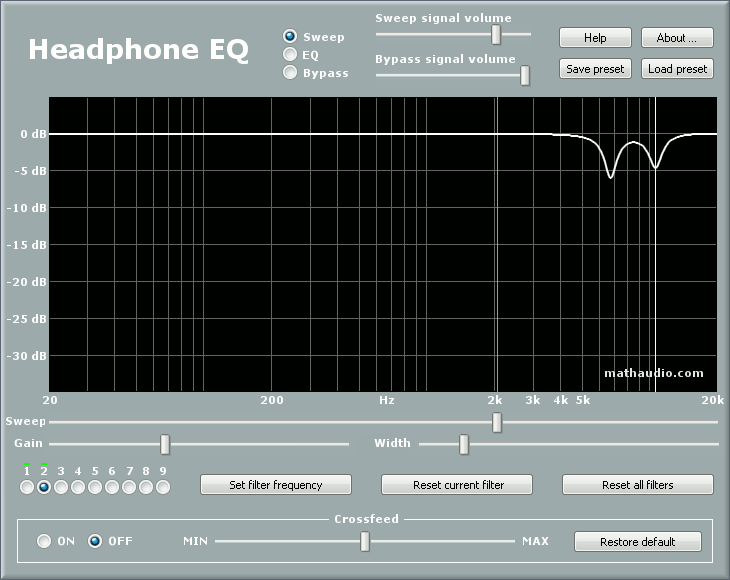Click the 20k frequency axis label

pos(713,400)
